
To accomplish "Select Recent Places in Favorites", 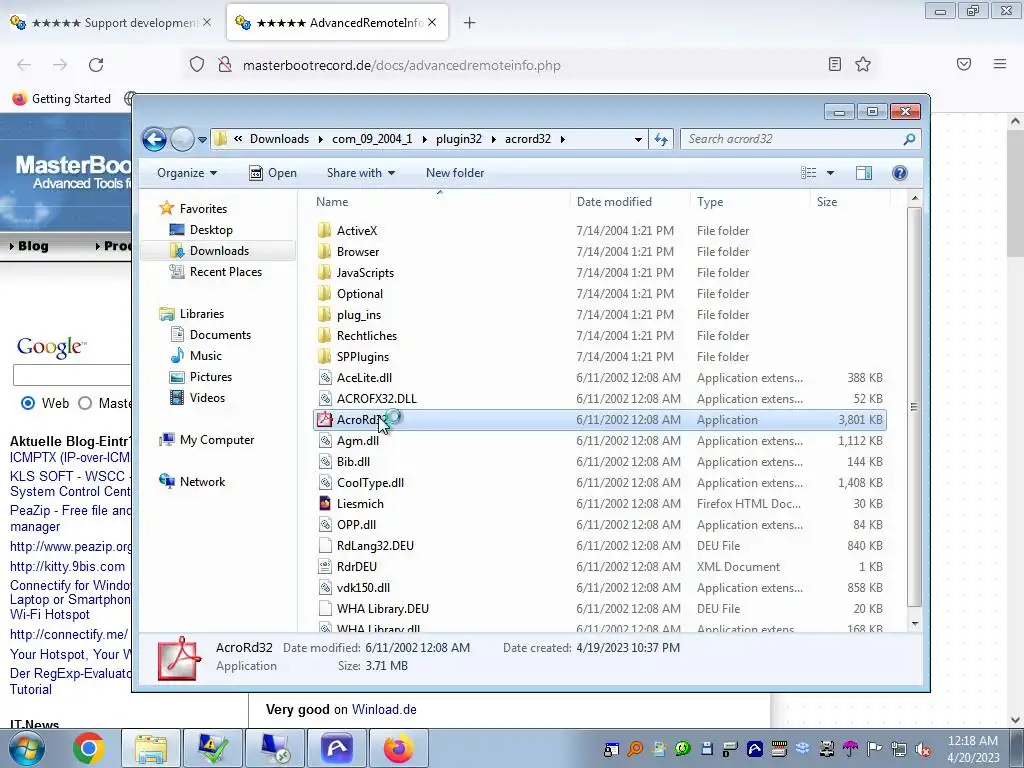I will click(x=226, y=272).
